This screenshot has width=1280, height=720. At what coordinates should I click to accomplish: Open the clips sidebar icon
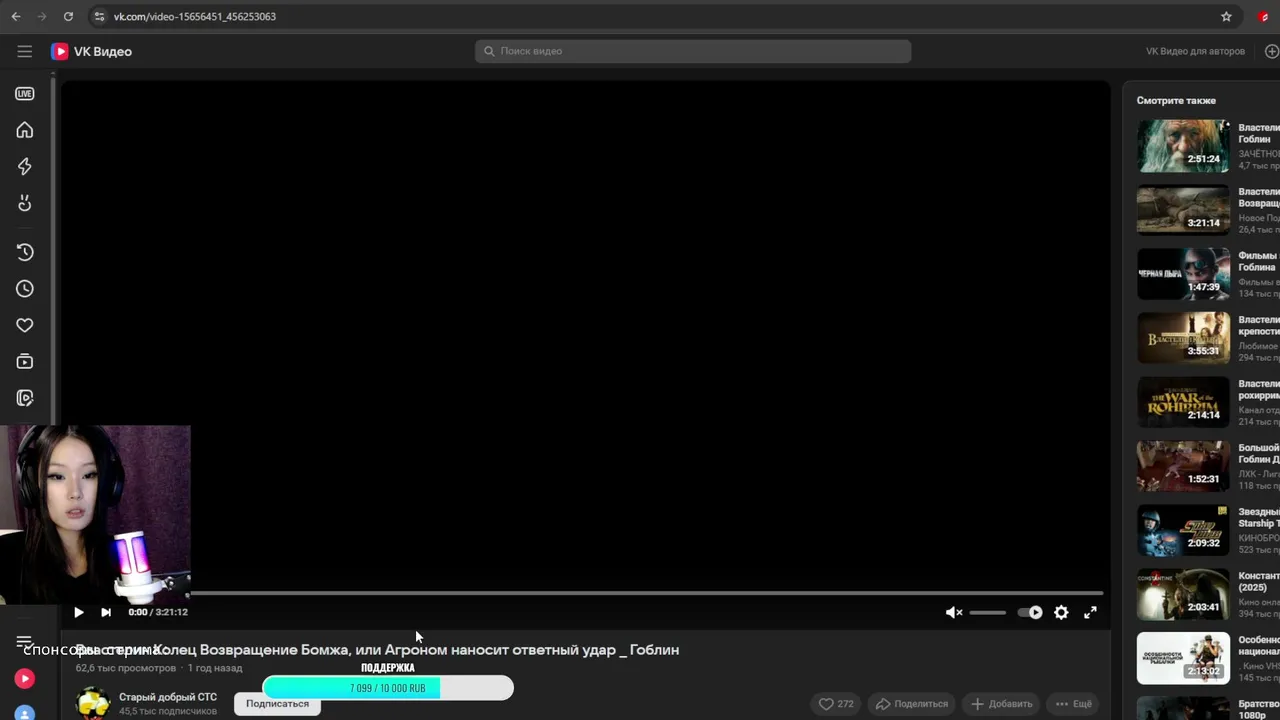coord(25,398)
